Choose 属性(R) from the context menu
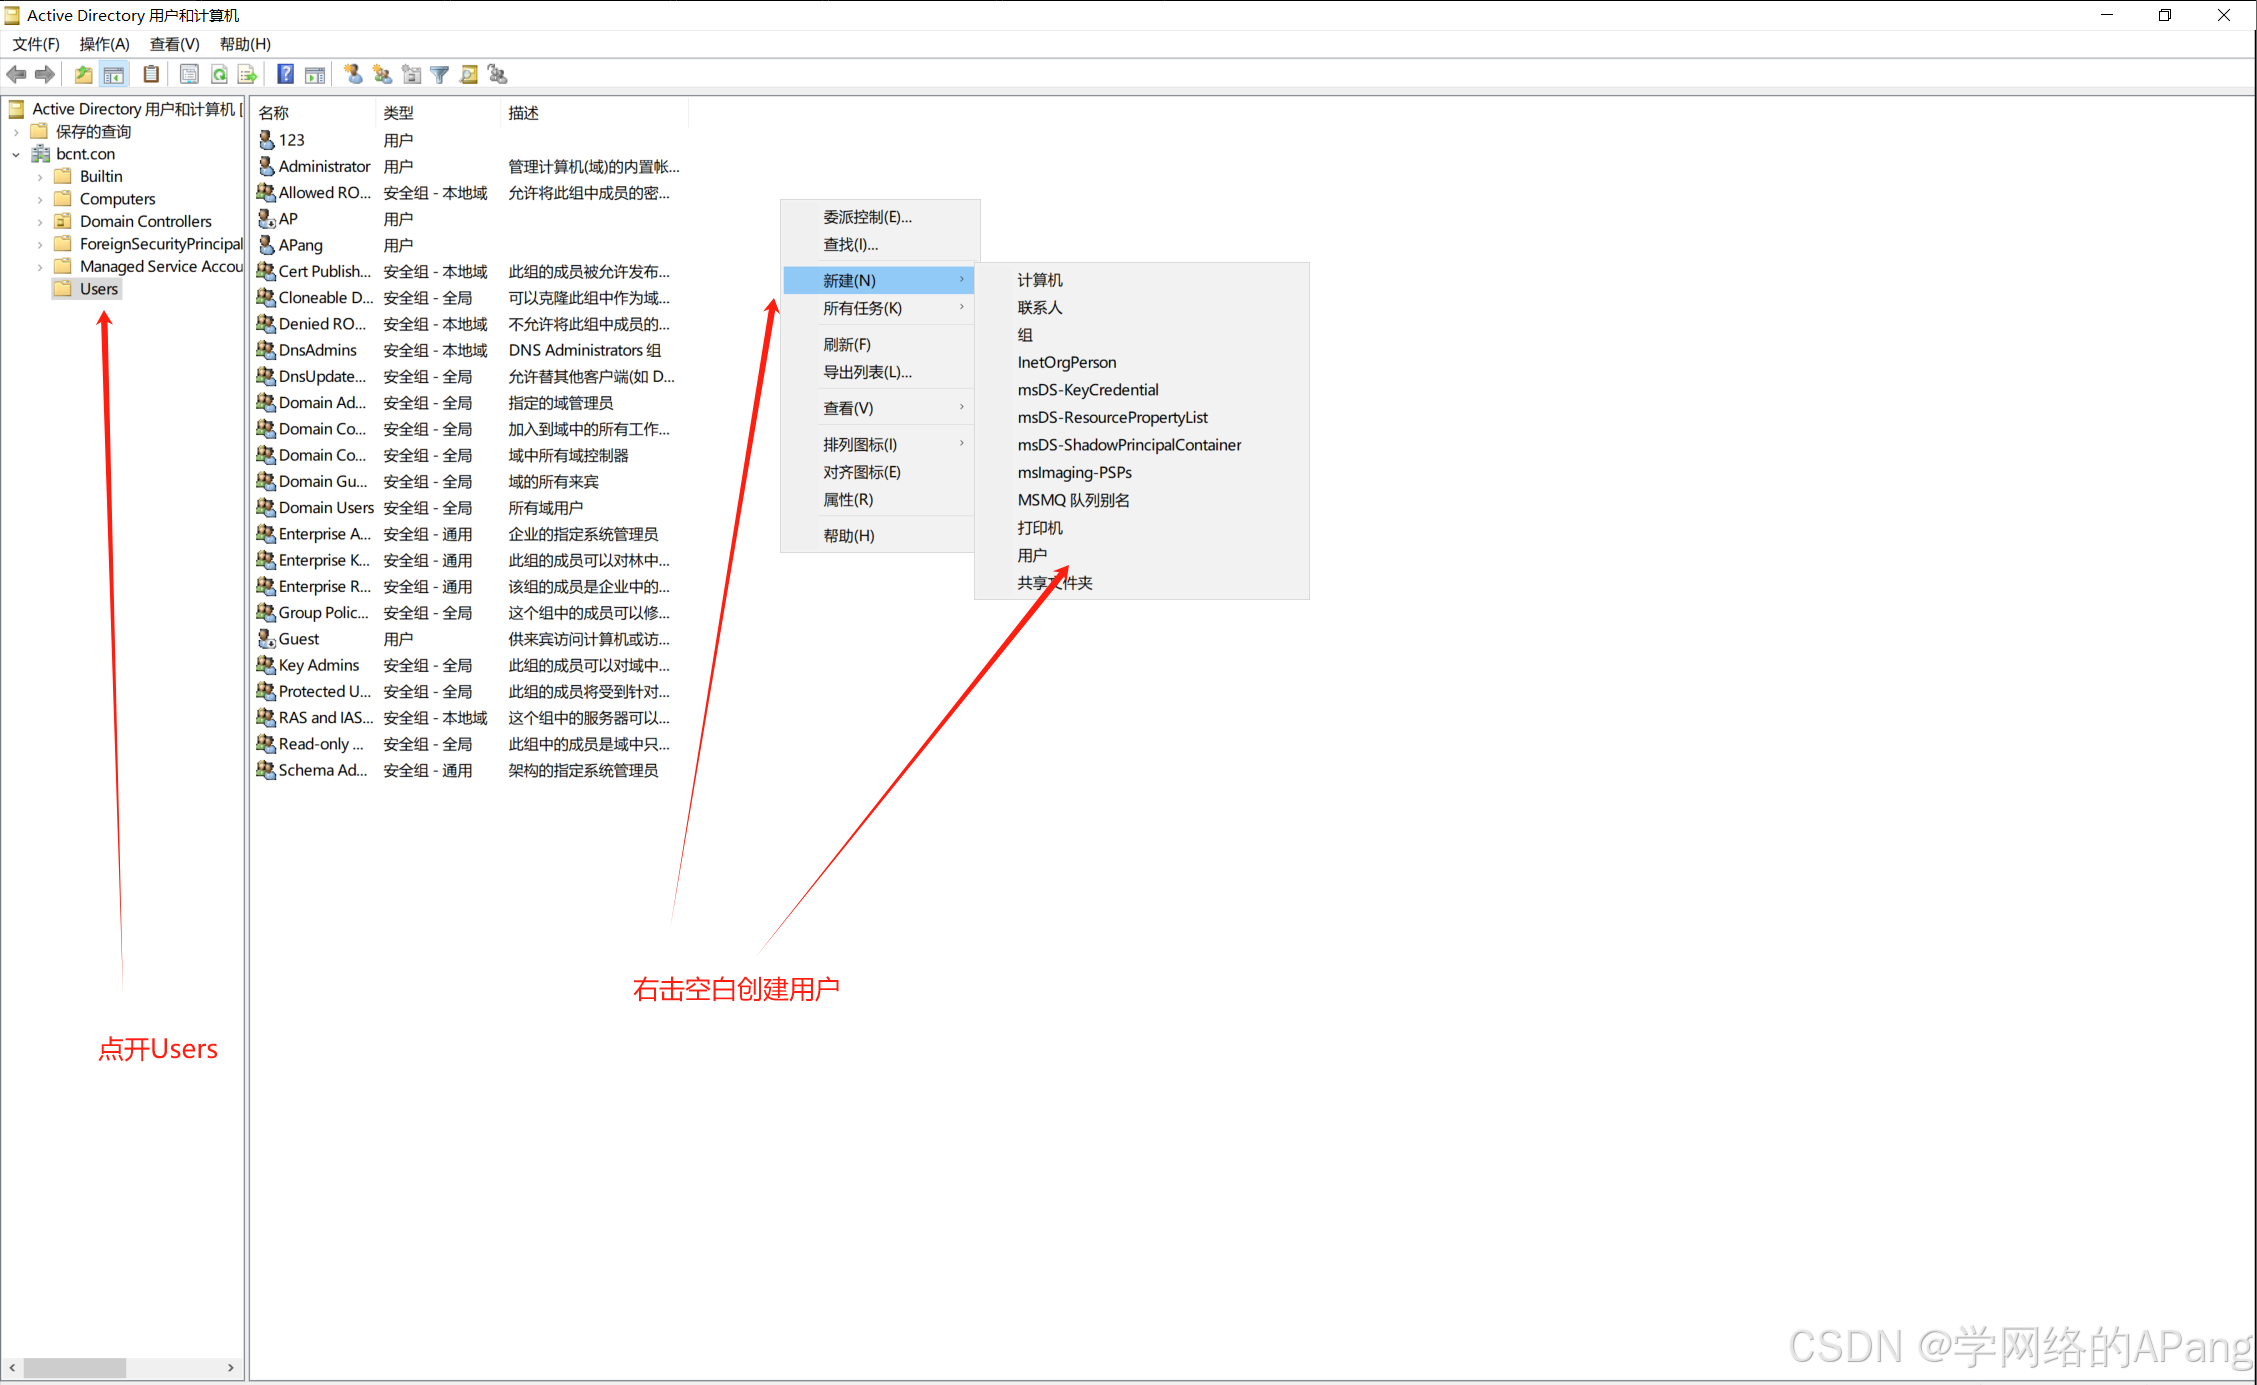Screen dimensions: 2257x1385 coord(848,500)
